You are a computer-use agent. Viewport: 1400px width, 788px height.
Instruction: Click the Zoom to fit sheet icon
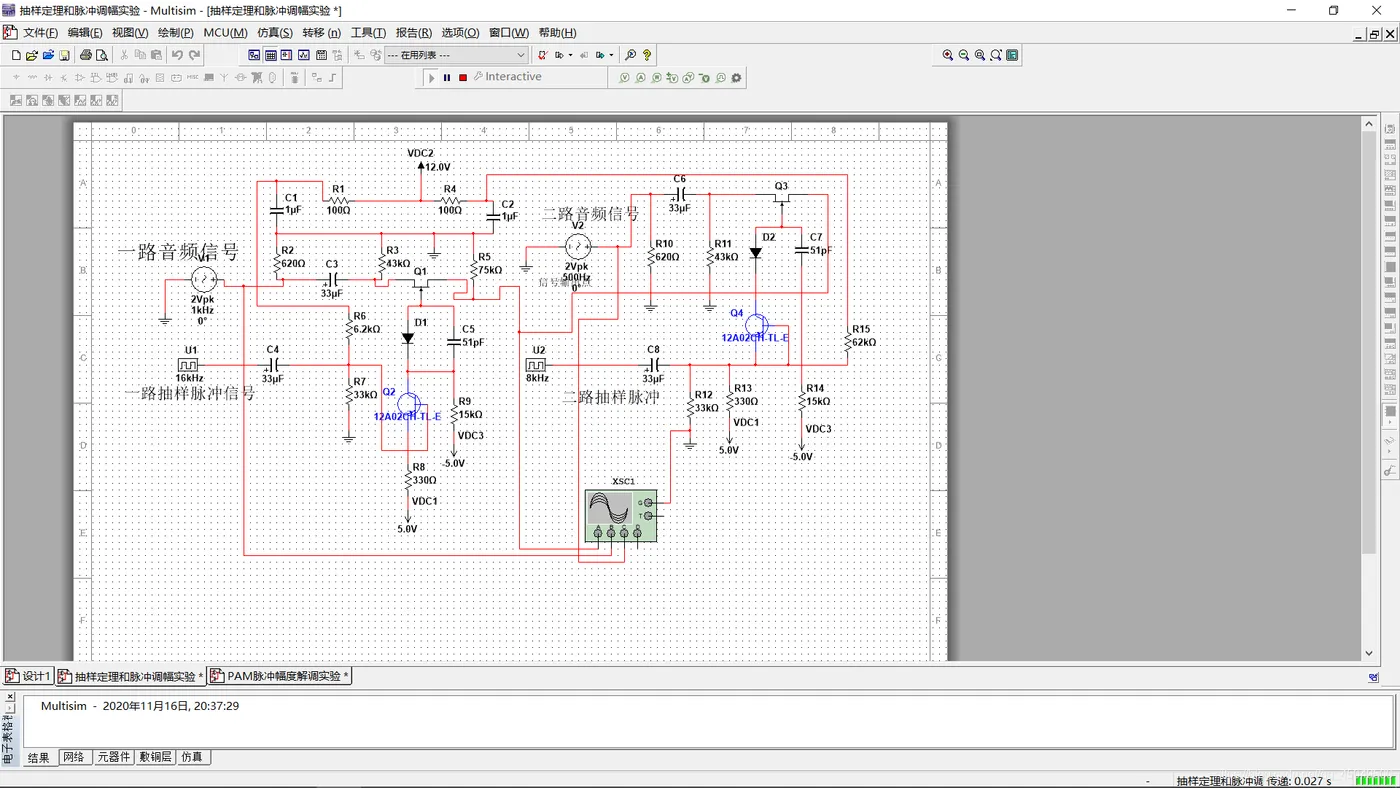click(996, 55)
